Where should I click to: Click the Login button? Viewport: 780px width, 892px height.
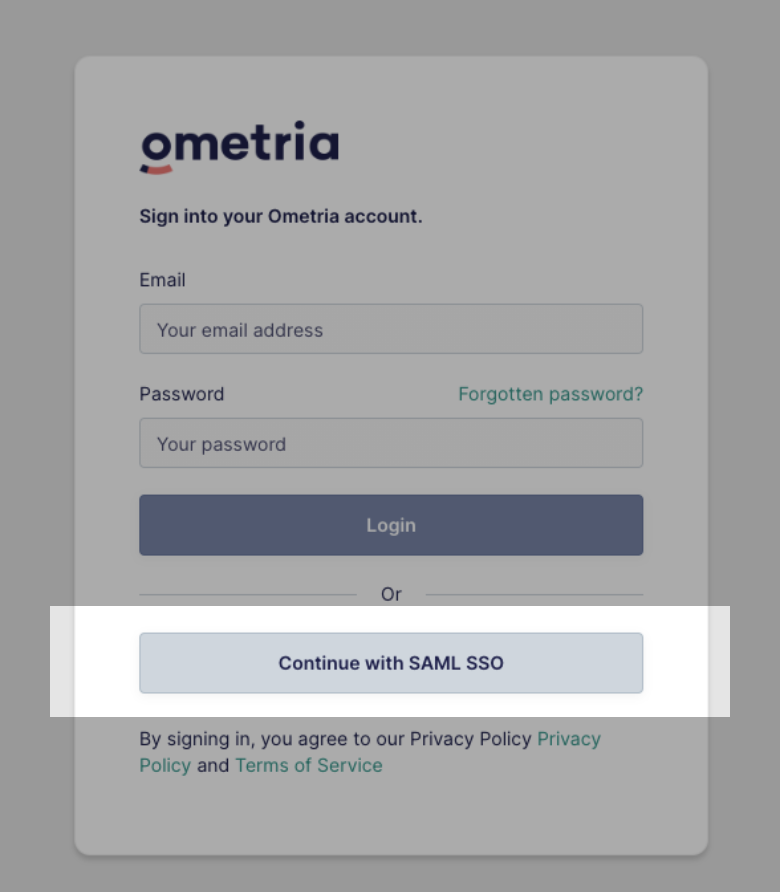[391, 525]
